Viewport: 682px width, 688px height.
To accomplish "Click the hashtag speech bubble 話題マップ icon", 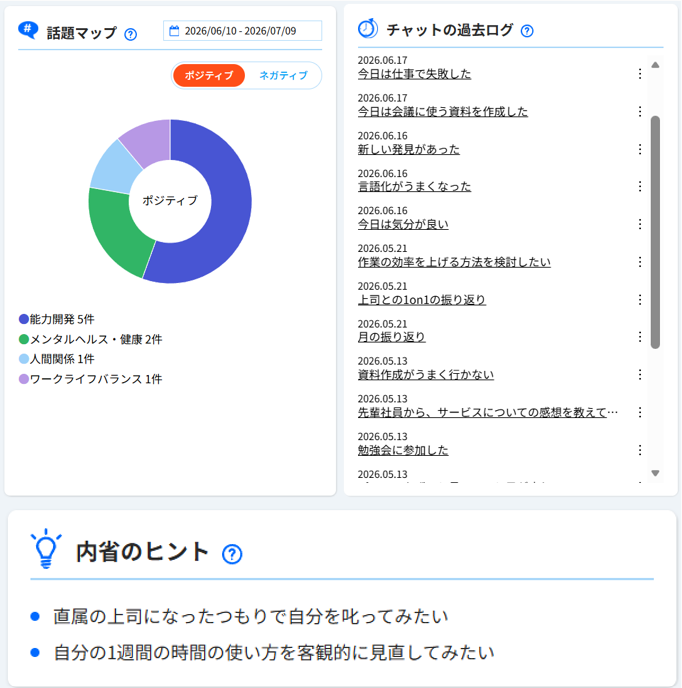I will point(28,30).
